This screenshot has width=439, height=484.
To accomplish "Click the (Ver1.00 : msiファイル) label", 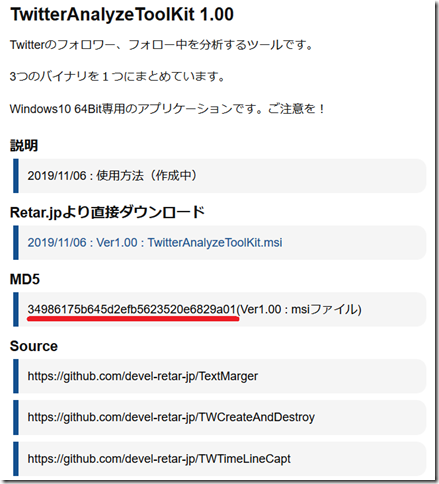I will click(x=299, y=309).
